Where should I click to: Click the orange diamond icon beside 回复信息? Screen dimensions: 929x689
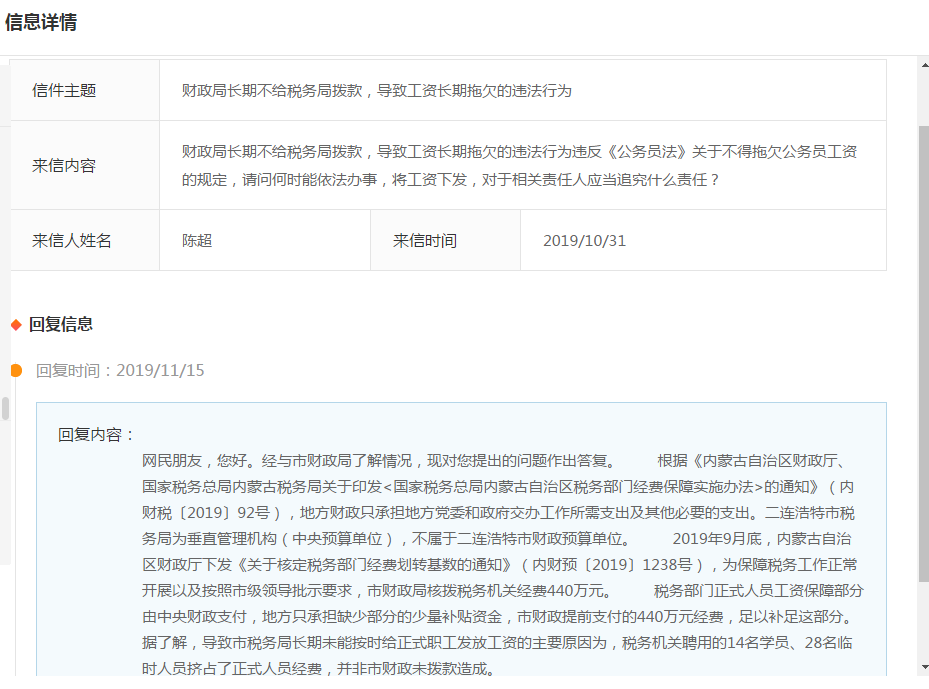(x=16, y=325)
